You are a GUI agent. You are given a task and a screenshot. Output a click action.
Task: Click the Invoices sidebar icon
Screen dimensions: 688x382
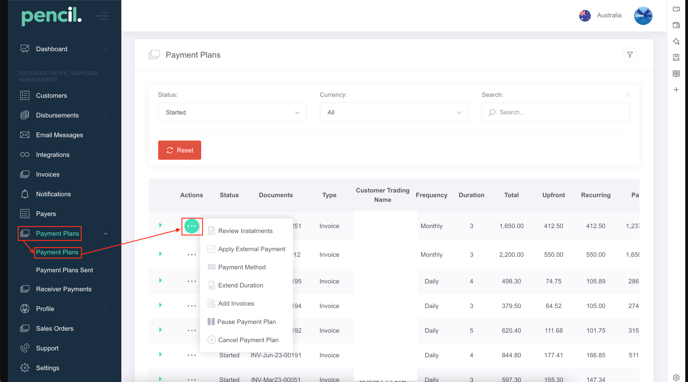pos(25,174)
